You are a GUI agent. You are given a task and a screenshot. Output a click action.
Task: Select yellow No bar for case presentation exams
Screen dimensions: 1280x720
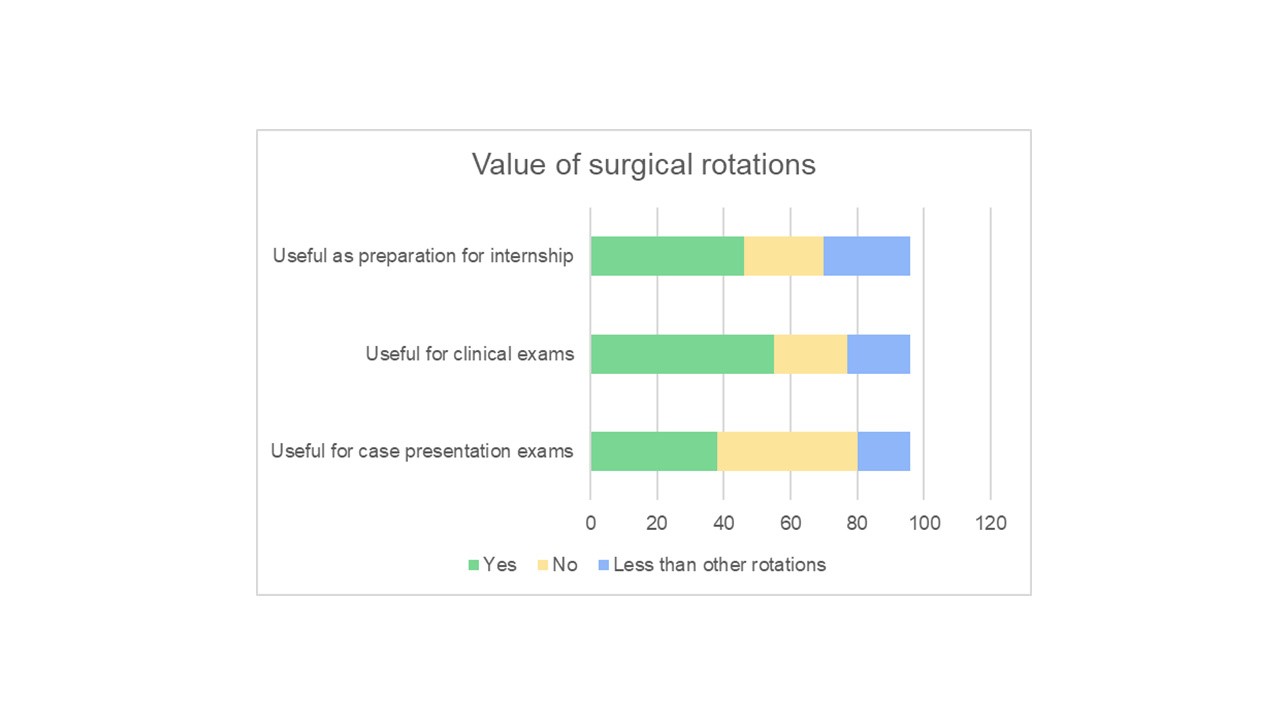[x=787, y=451]
